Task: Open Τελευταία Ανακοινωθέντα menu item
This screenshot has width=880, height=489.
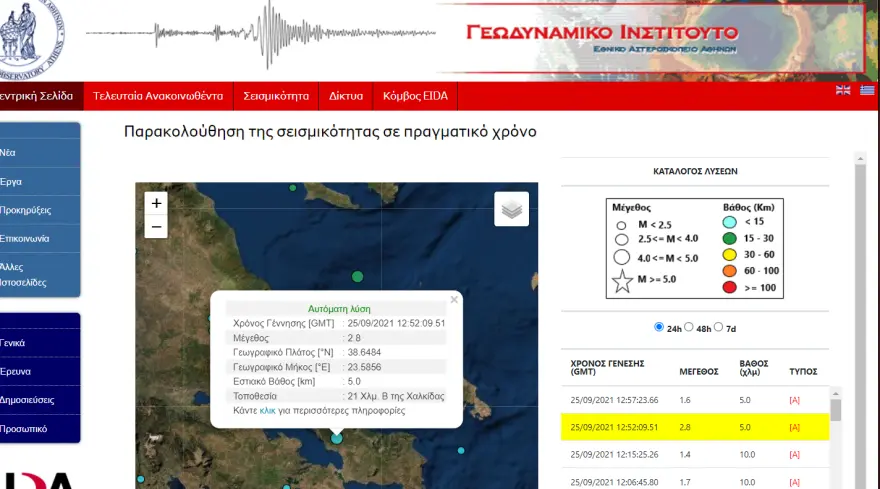Action: (158, 96)
